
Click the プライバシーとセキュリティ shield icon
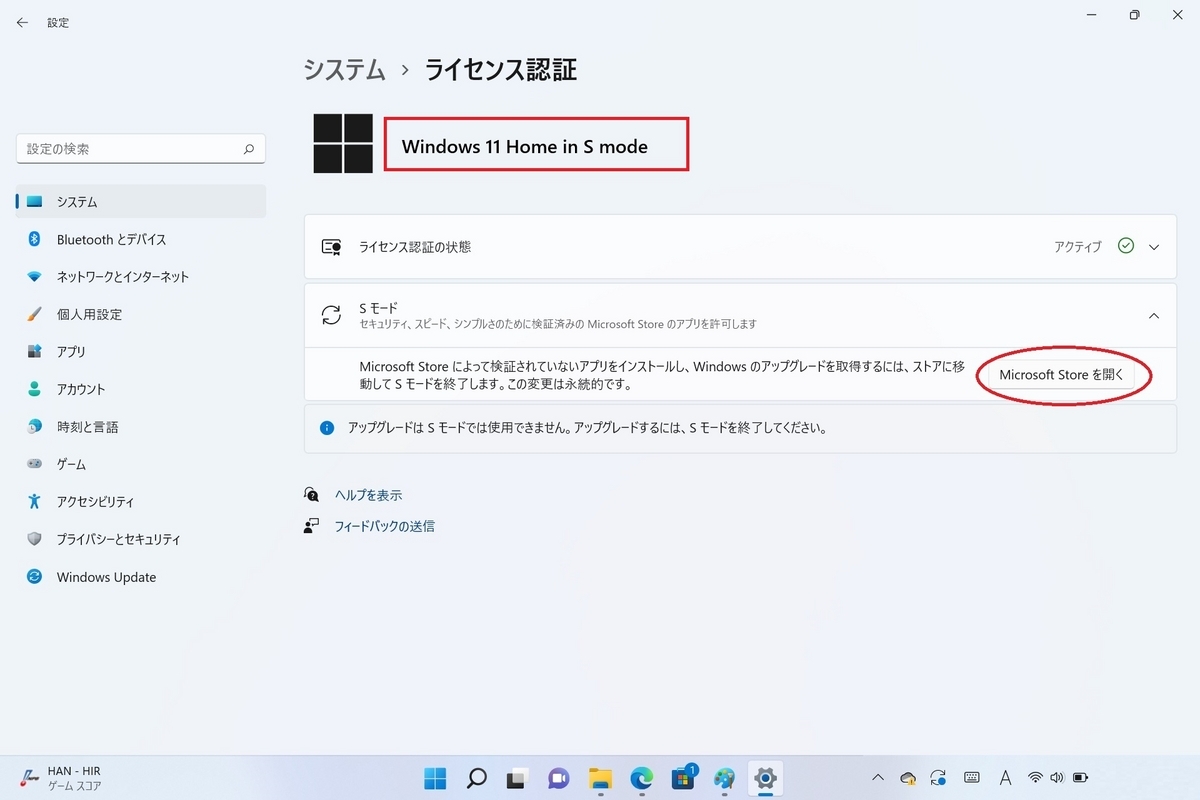coord(35,539)
